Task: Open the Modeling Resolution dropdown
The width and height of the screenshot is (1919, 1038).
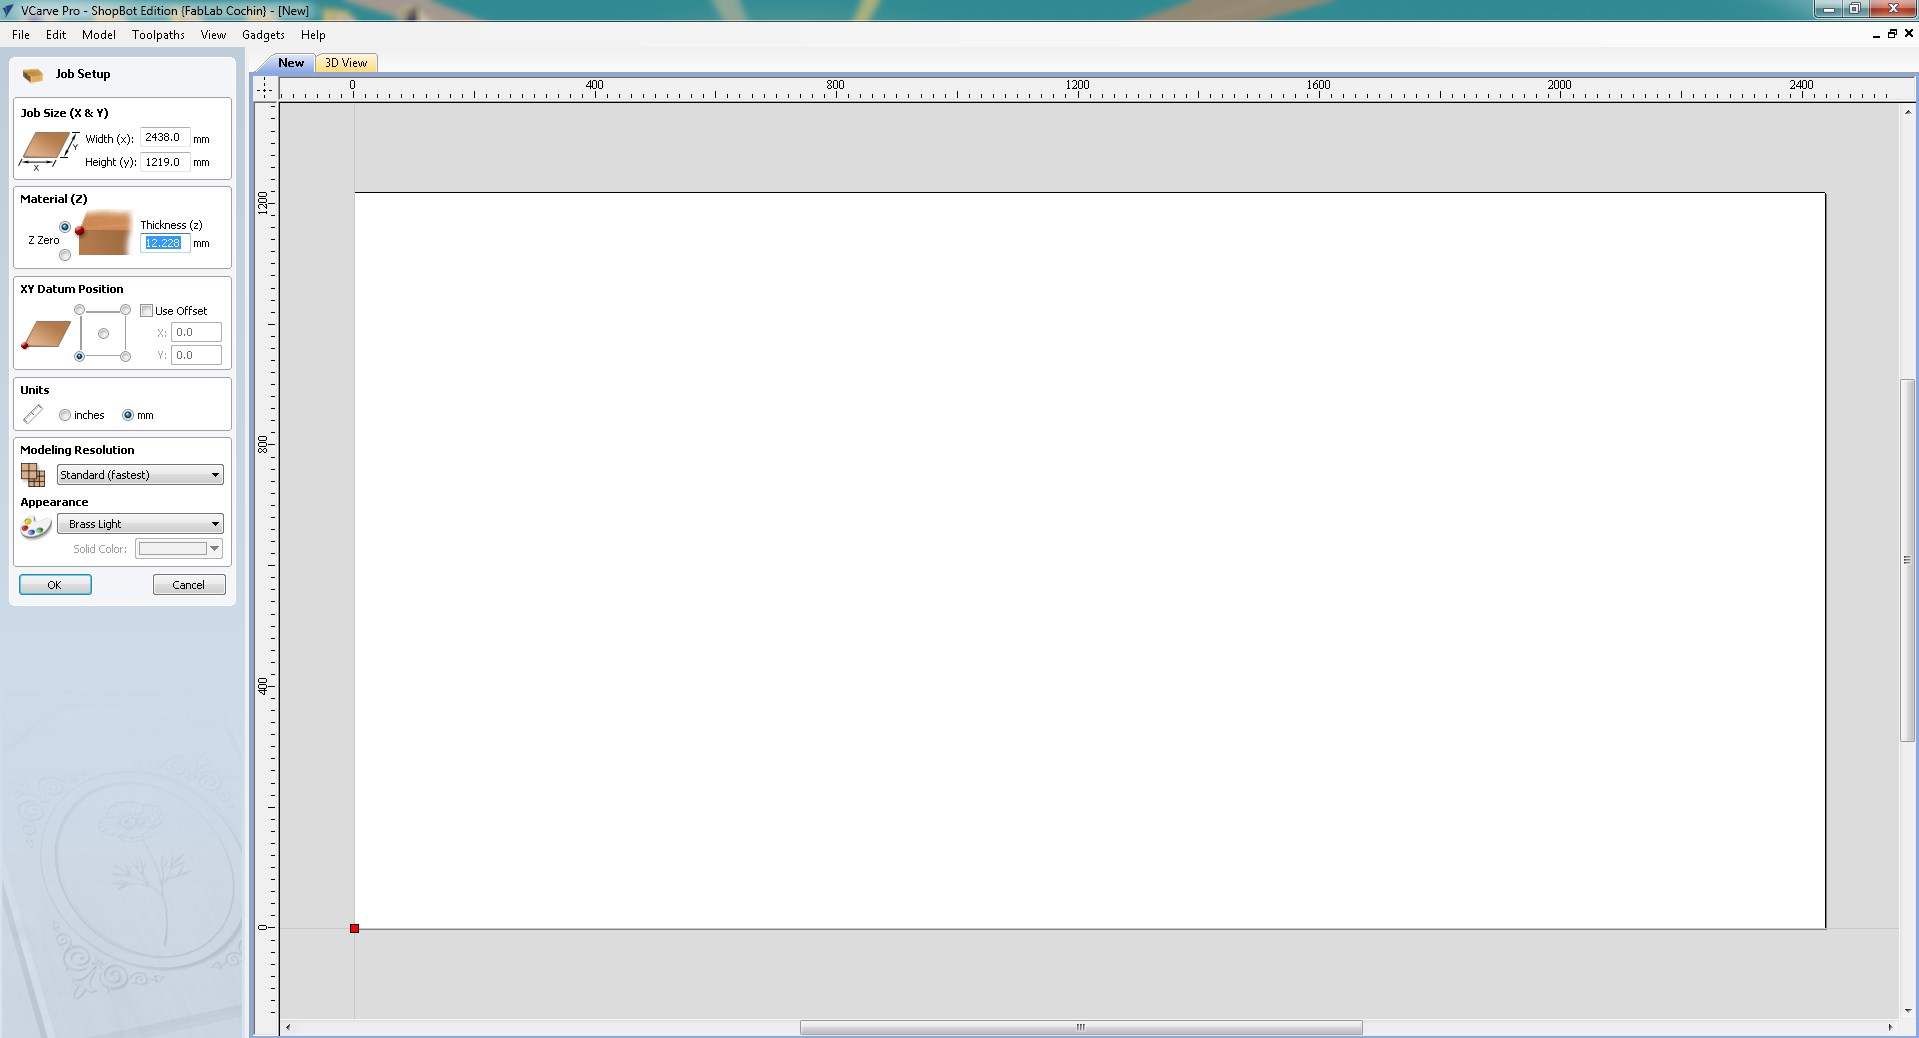Action: tap(215, 474)
